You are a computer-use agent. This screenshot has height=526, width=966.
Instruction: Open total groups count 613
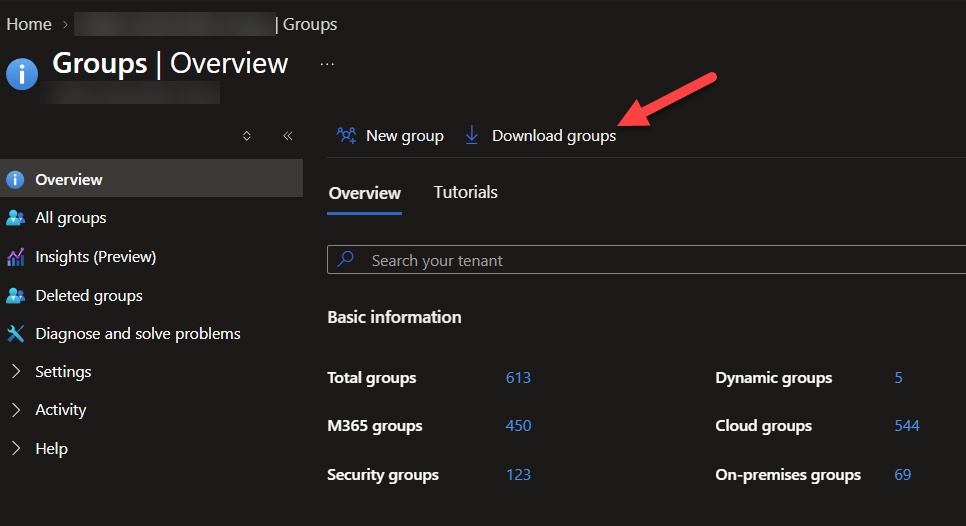click(x=518, y=378)
